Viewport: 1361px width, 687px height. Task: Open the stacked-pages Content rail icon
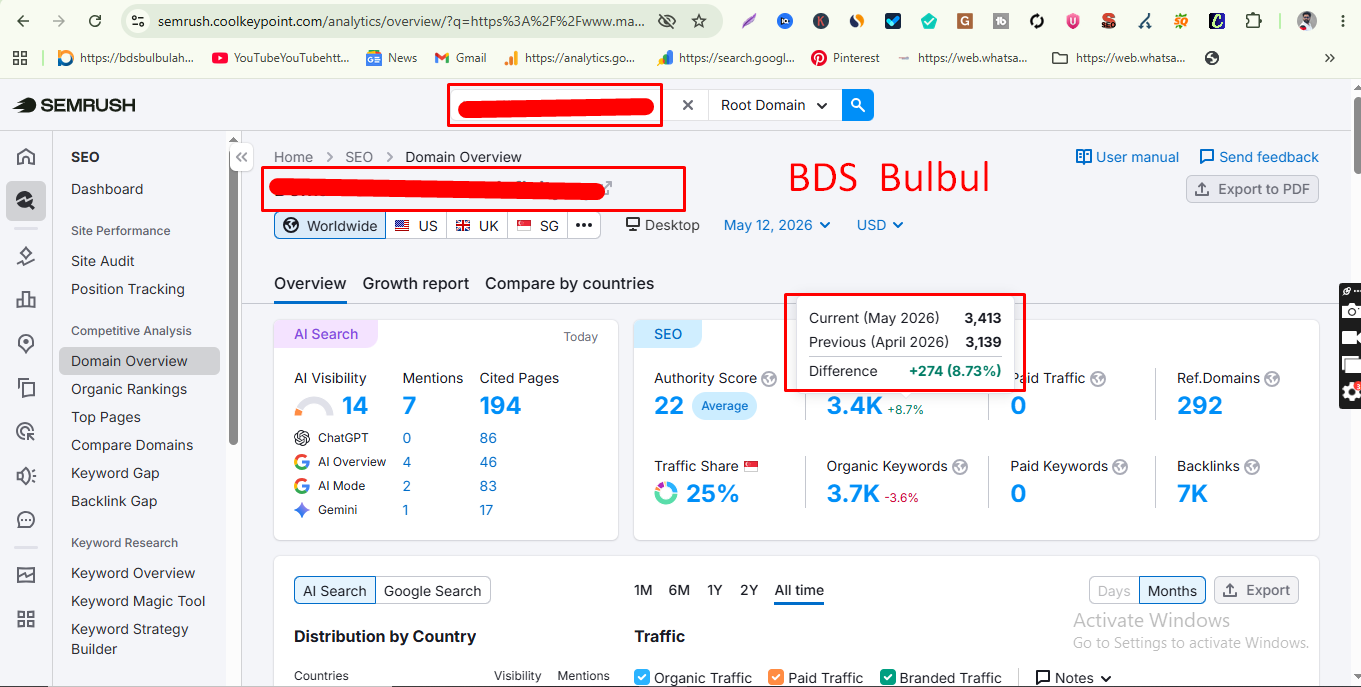point(26,387)
